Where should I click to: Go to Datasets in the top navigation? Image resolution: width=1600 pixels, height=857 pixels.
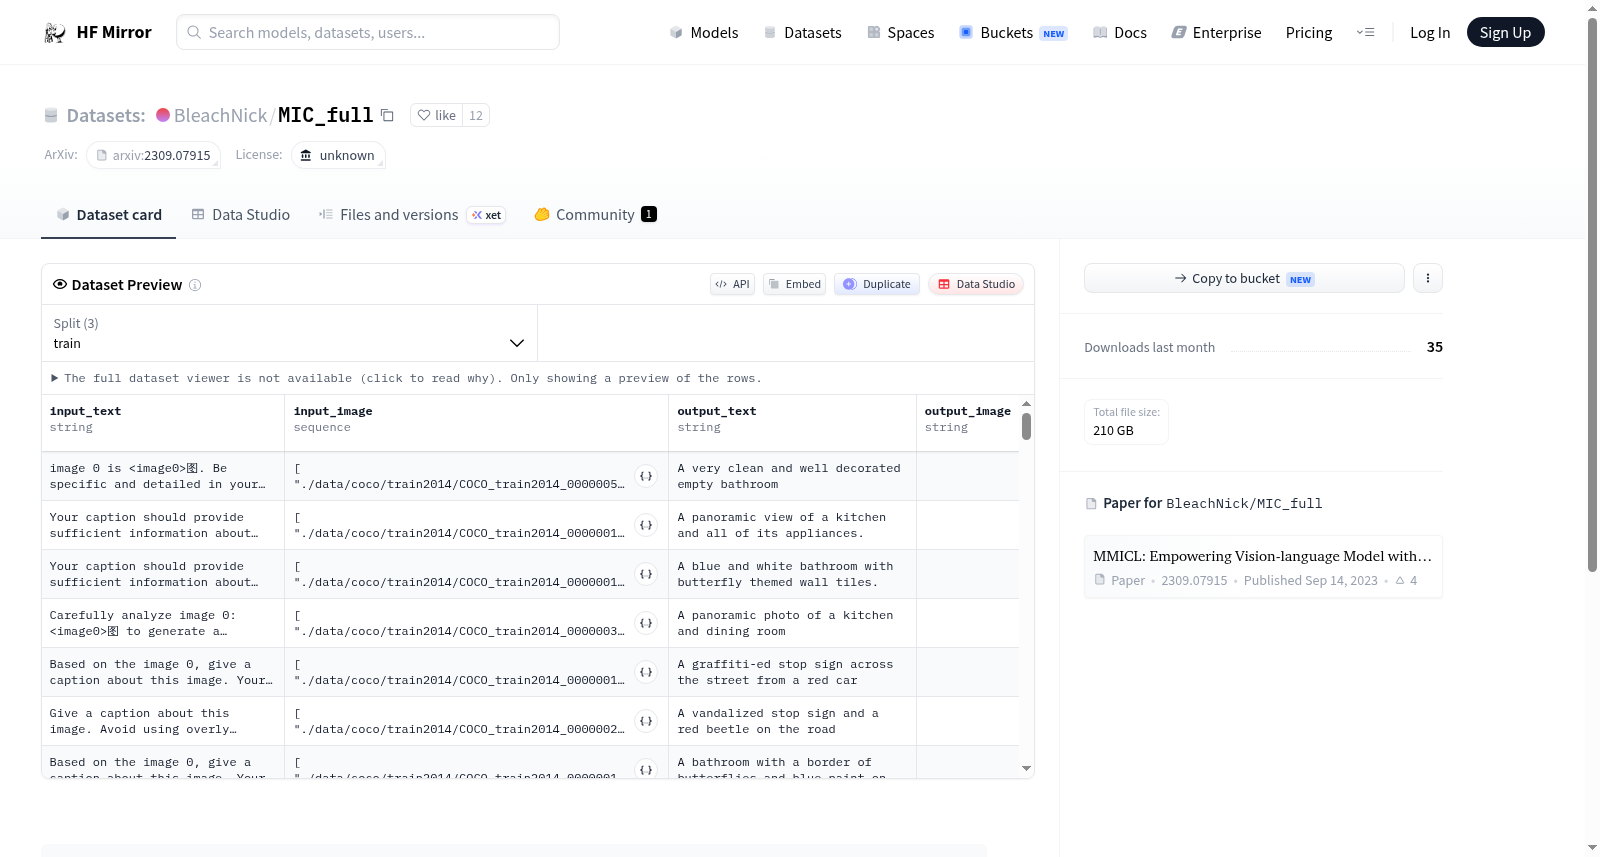pyautogui.click(x=802, y=33)
